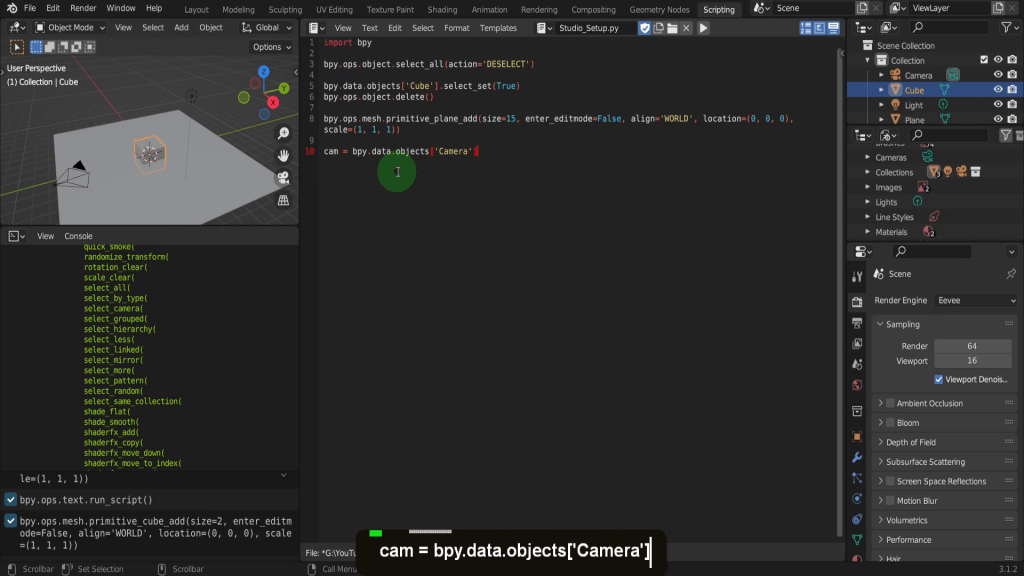1024x576 pixels.
Task: Switch to orthographic grid view icon
Action: pos(283,200)
